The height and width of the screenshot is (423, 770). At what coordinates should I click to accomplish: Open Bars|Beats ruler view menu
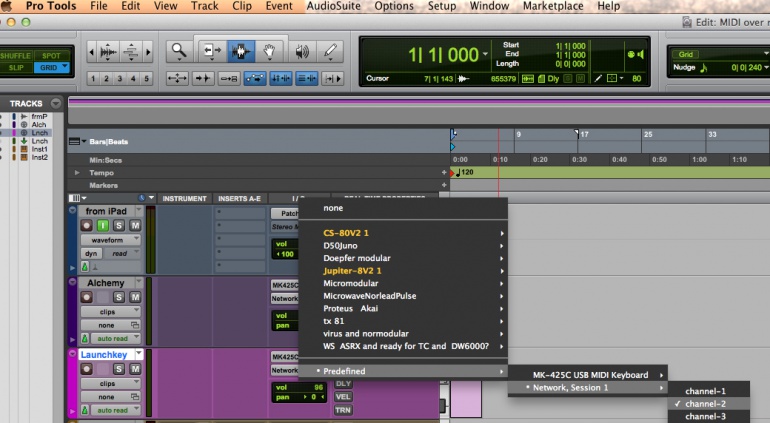tap(77, 141)
